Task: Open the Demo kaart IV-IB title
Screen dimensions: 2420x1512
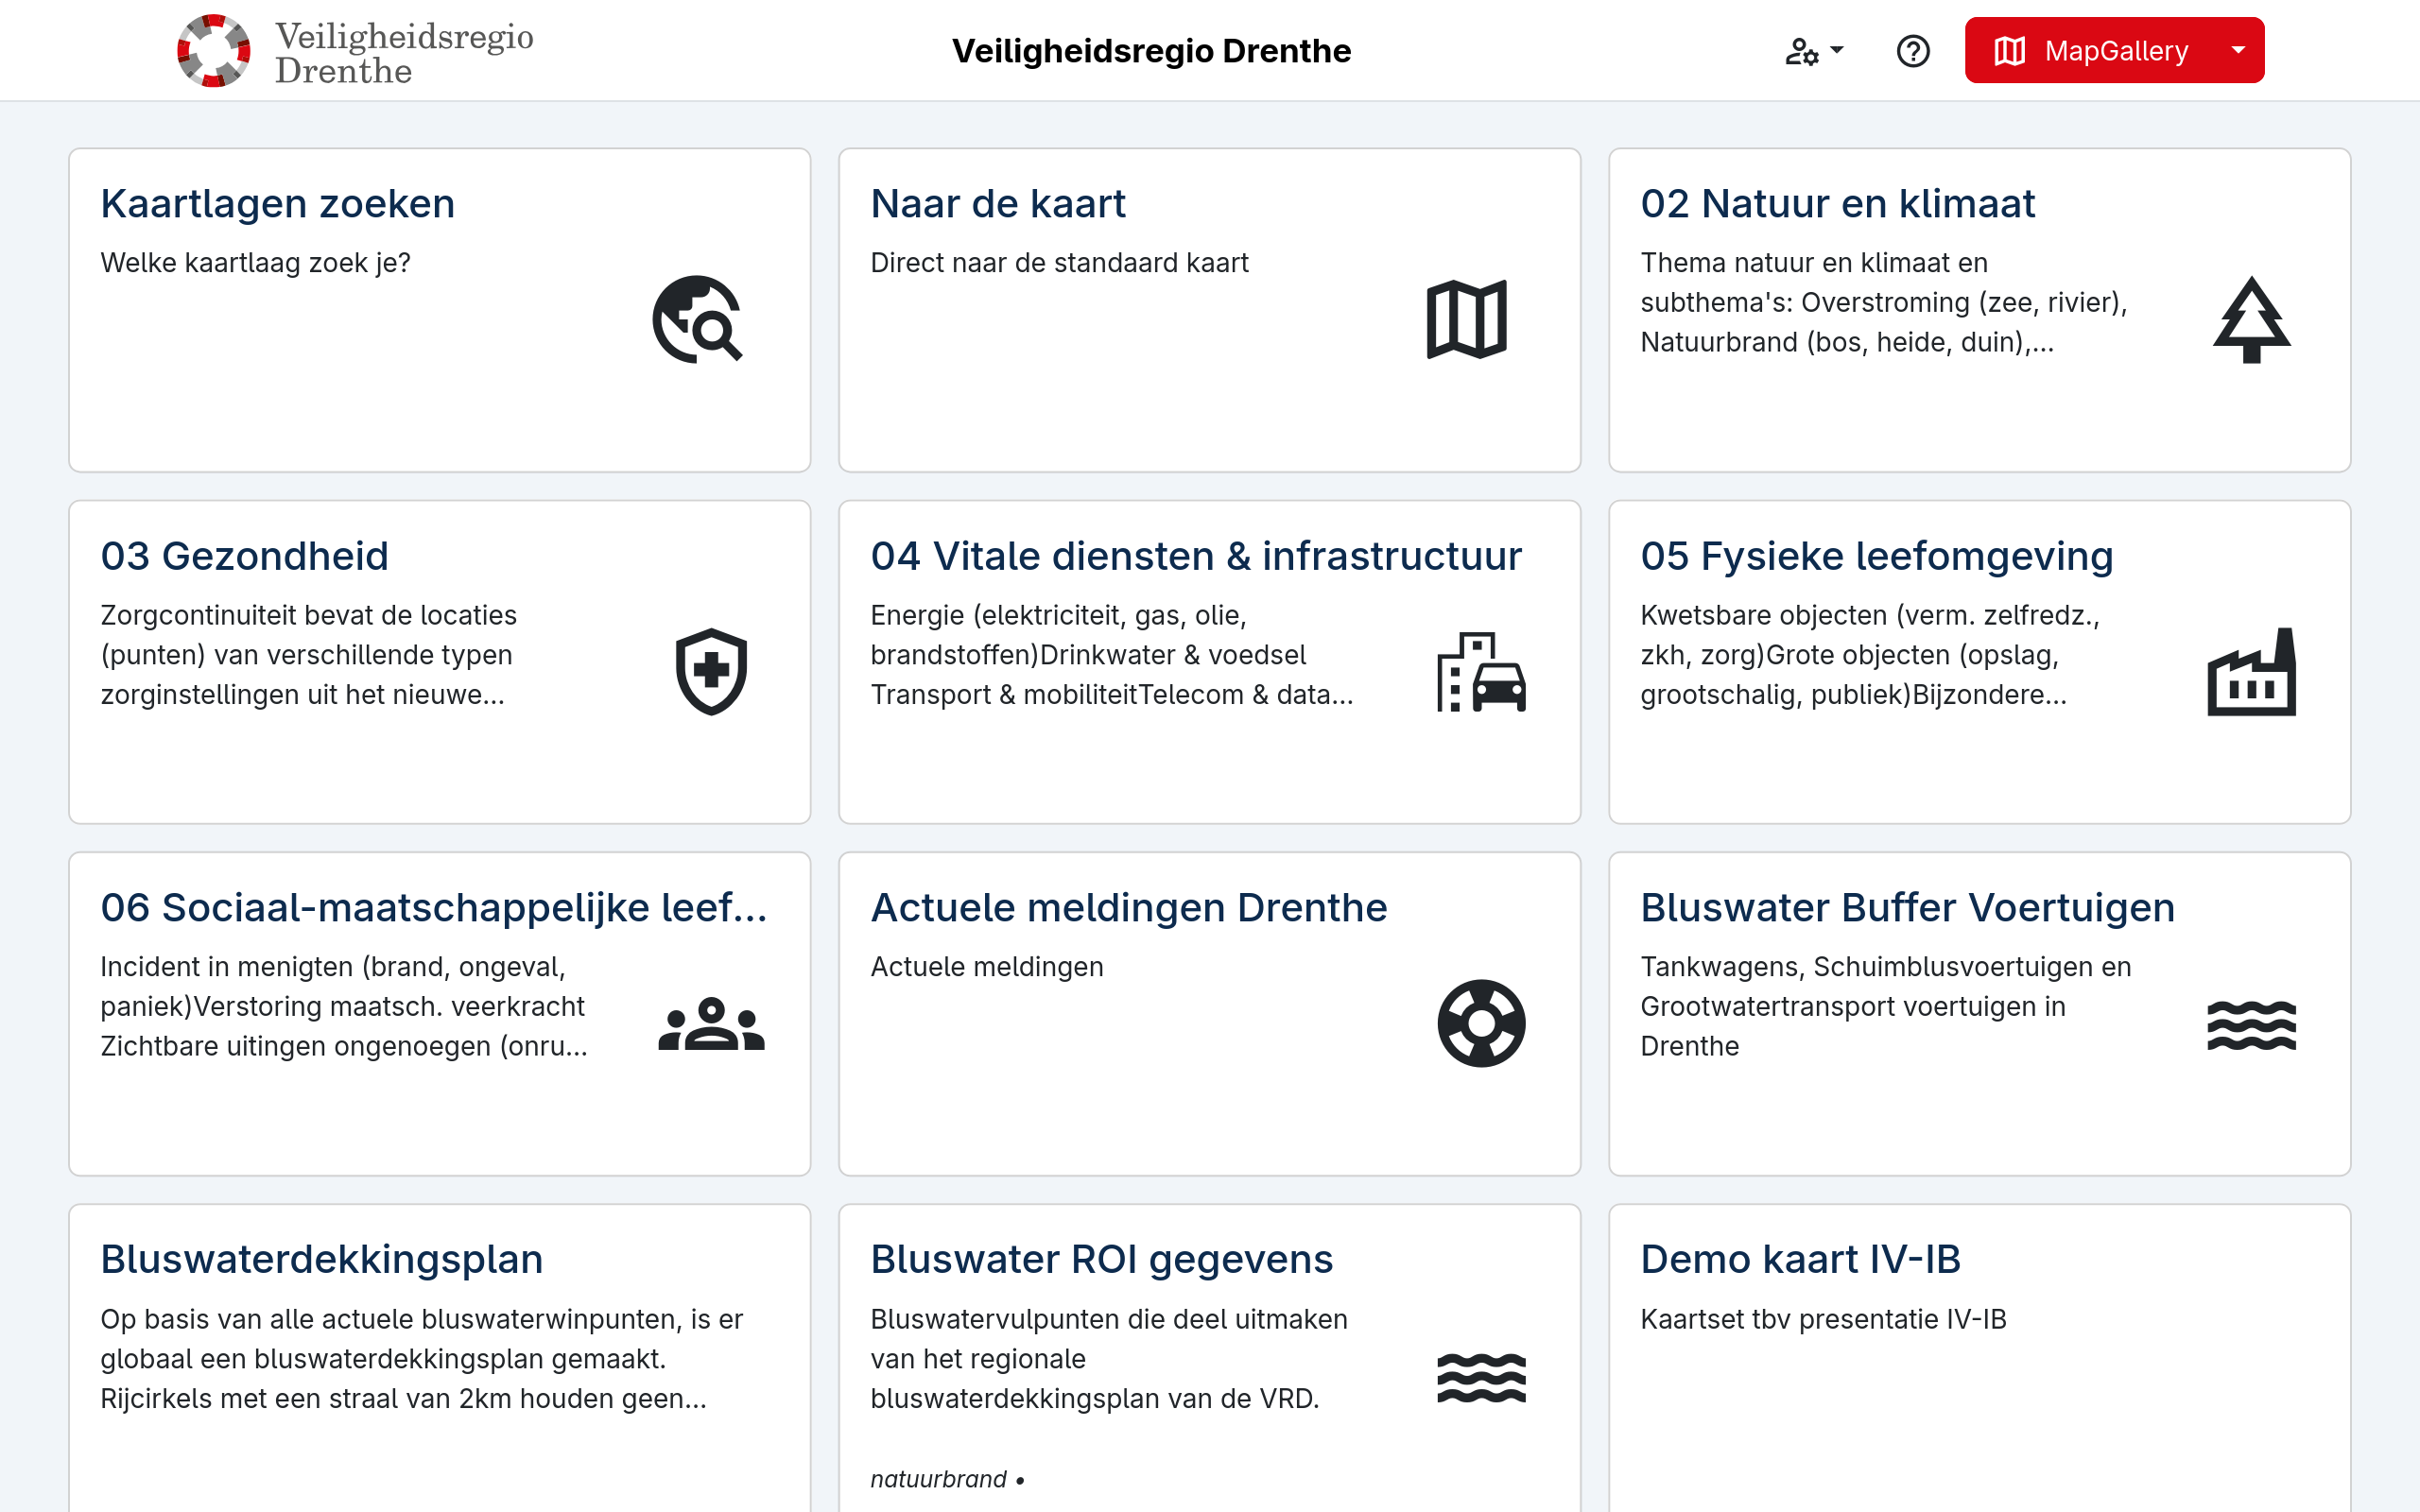Action: 1800,1259
